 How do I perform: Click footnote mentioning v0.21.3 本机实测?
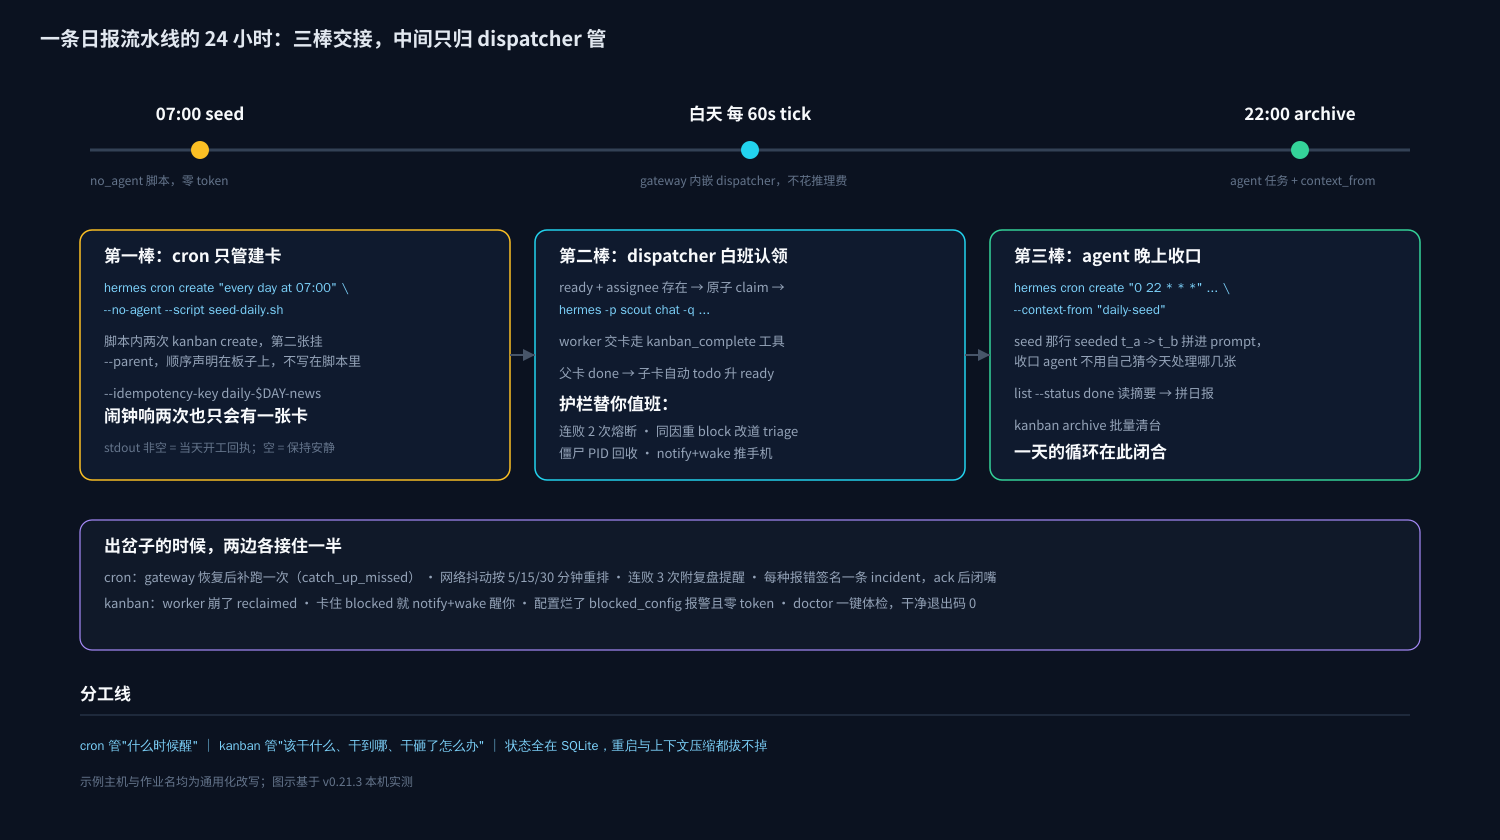(x=246, y=782)
